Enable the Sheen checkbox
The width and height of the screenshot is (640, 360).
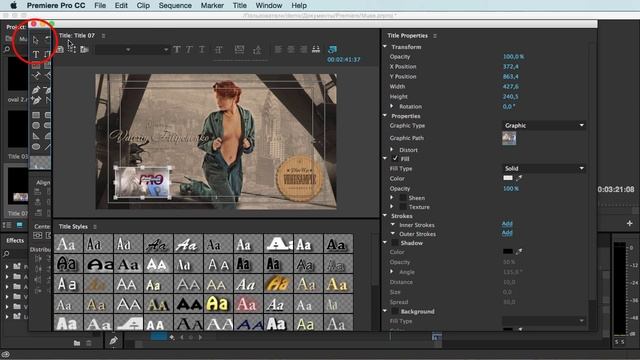point(402,198)
